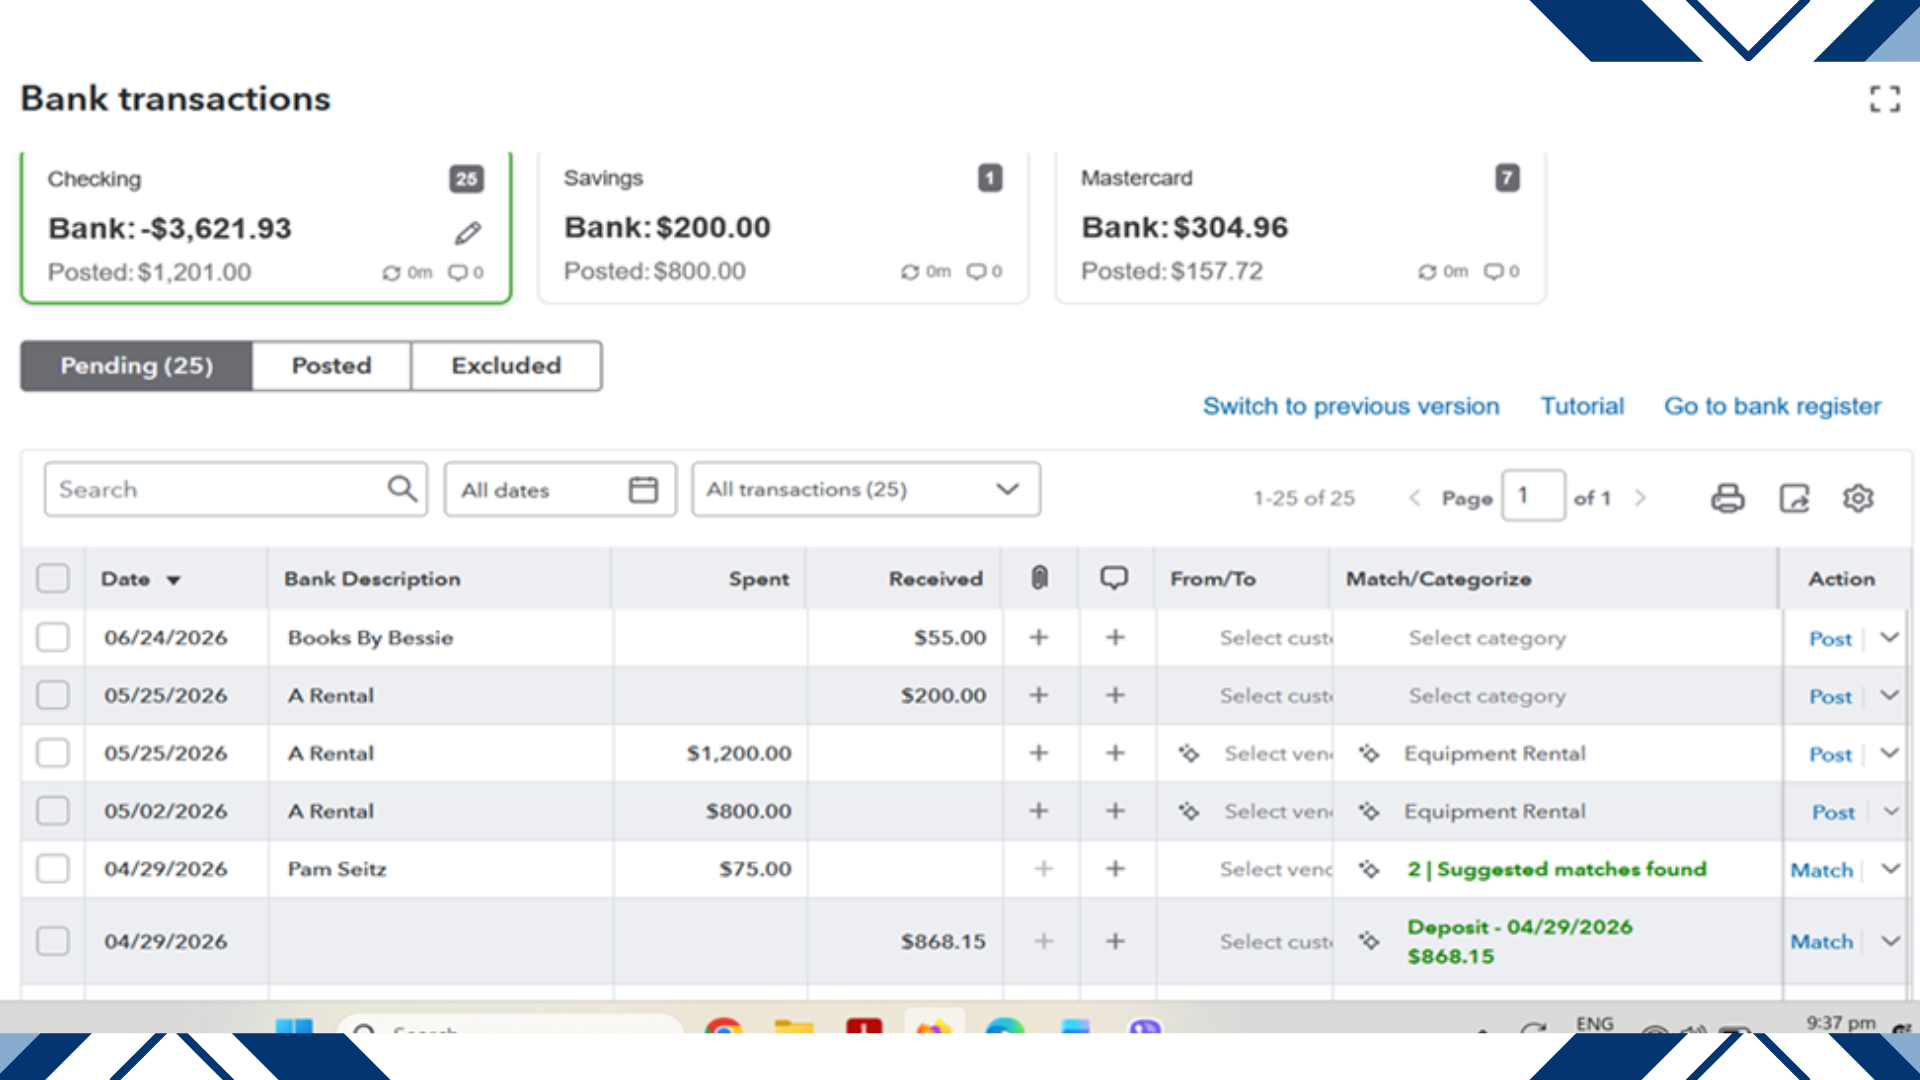Open table settings gear icon
The height and width of the screenshot is (1080, 1920).
pyautogui.click(x=1858, y=497)
